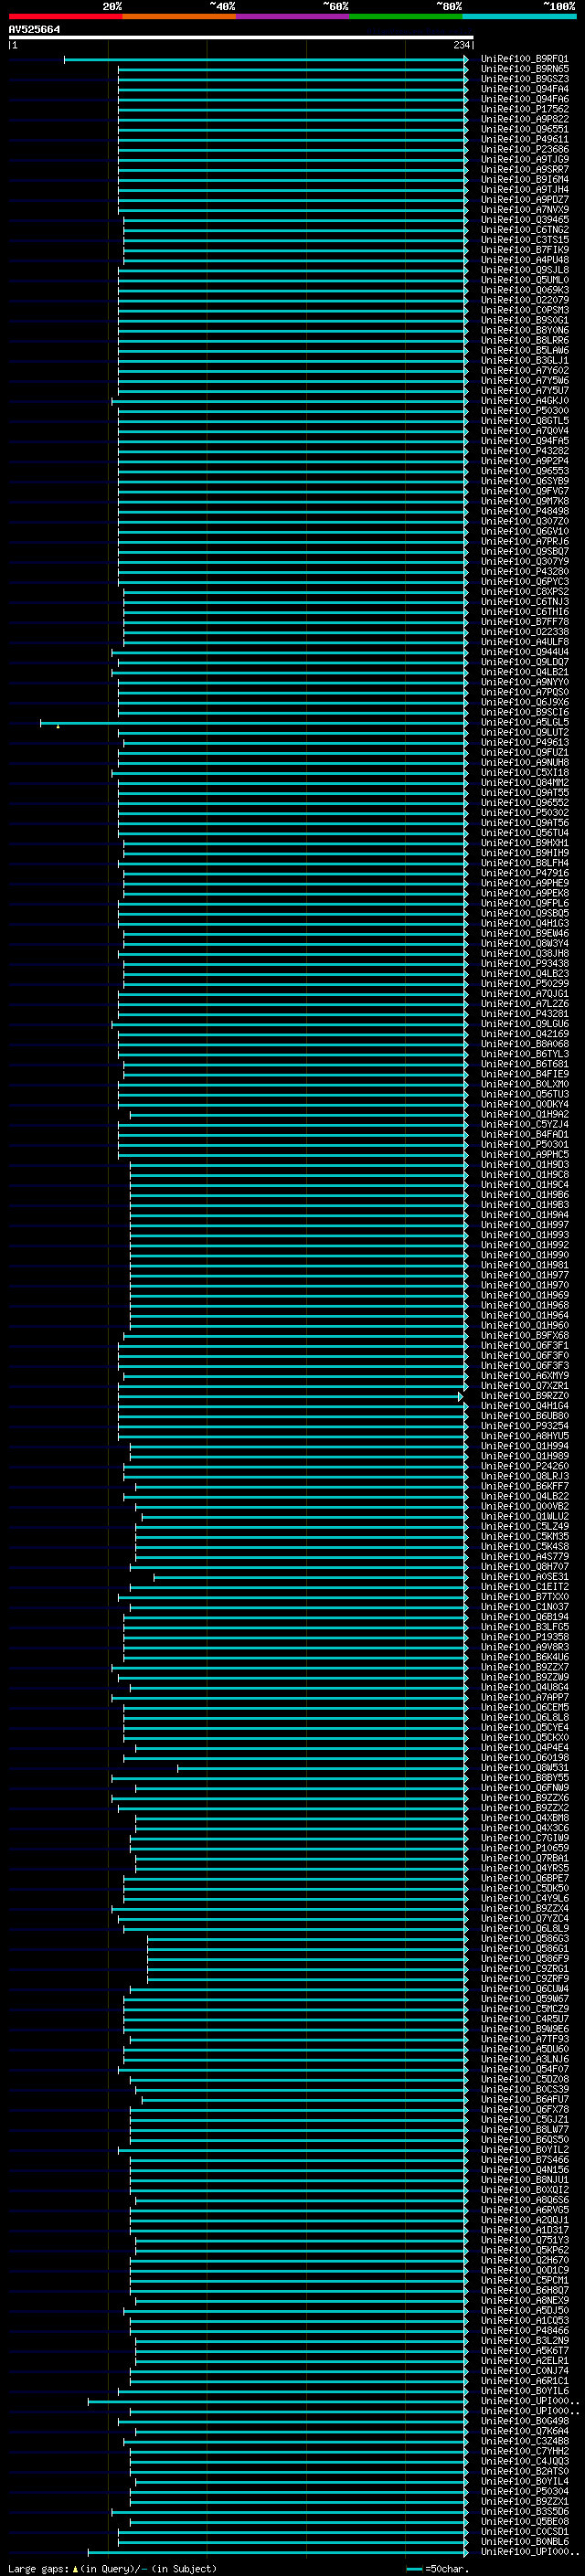Image resolution: width=585 pixels, height=2576 pixels.
Task: Open hit UniRef100_P10659
Action: click(x=525, y=1849)
